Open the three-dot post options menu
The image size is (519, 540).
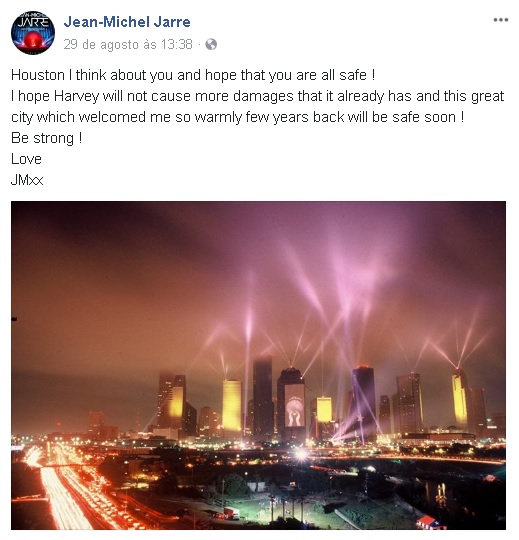point(500,20)
